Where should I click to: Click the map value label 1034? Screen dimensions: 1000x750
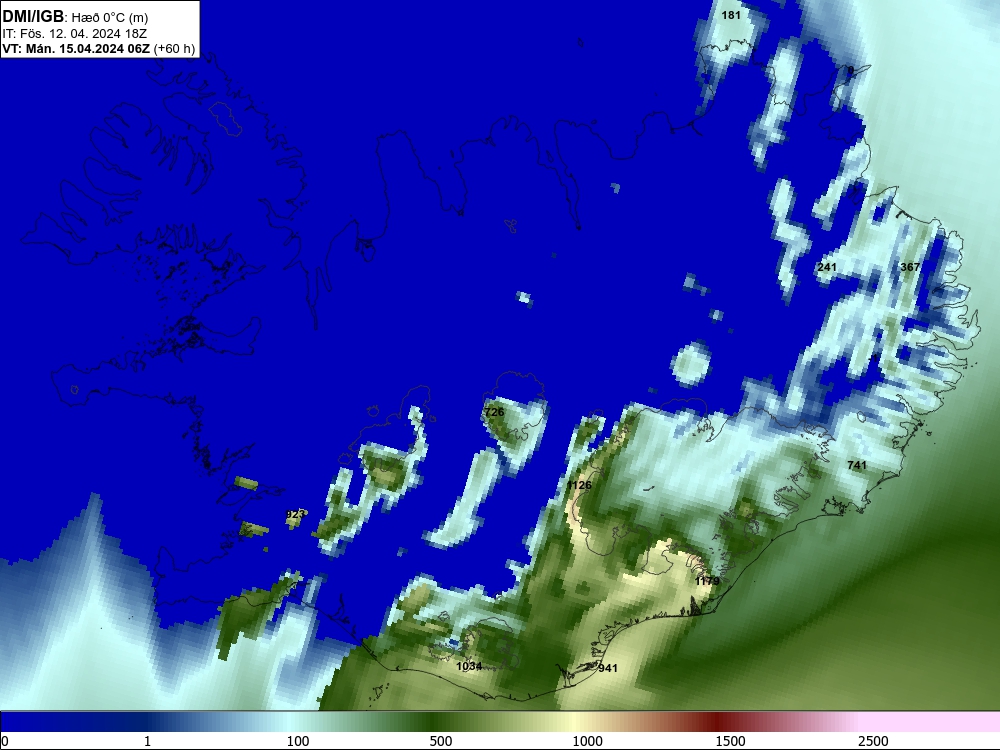pos(469,666)
